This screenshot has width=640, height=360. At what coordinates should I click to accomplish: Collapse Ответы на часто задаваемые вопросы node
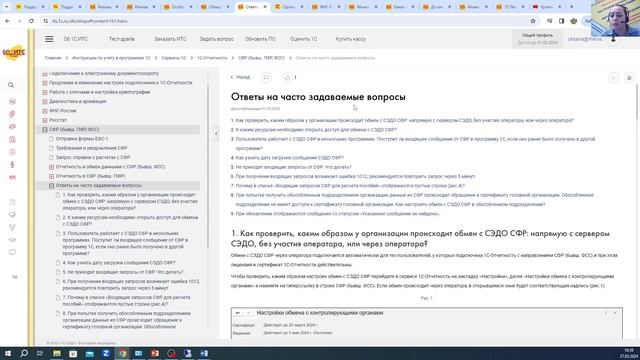pyautogui.click(x=51, y=186)
